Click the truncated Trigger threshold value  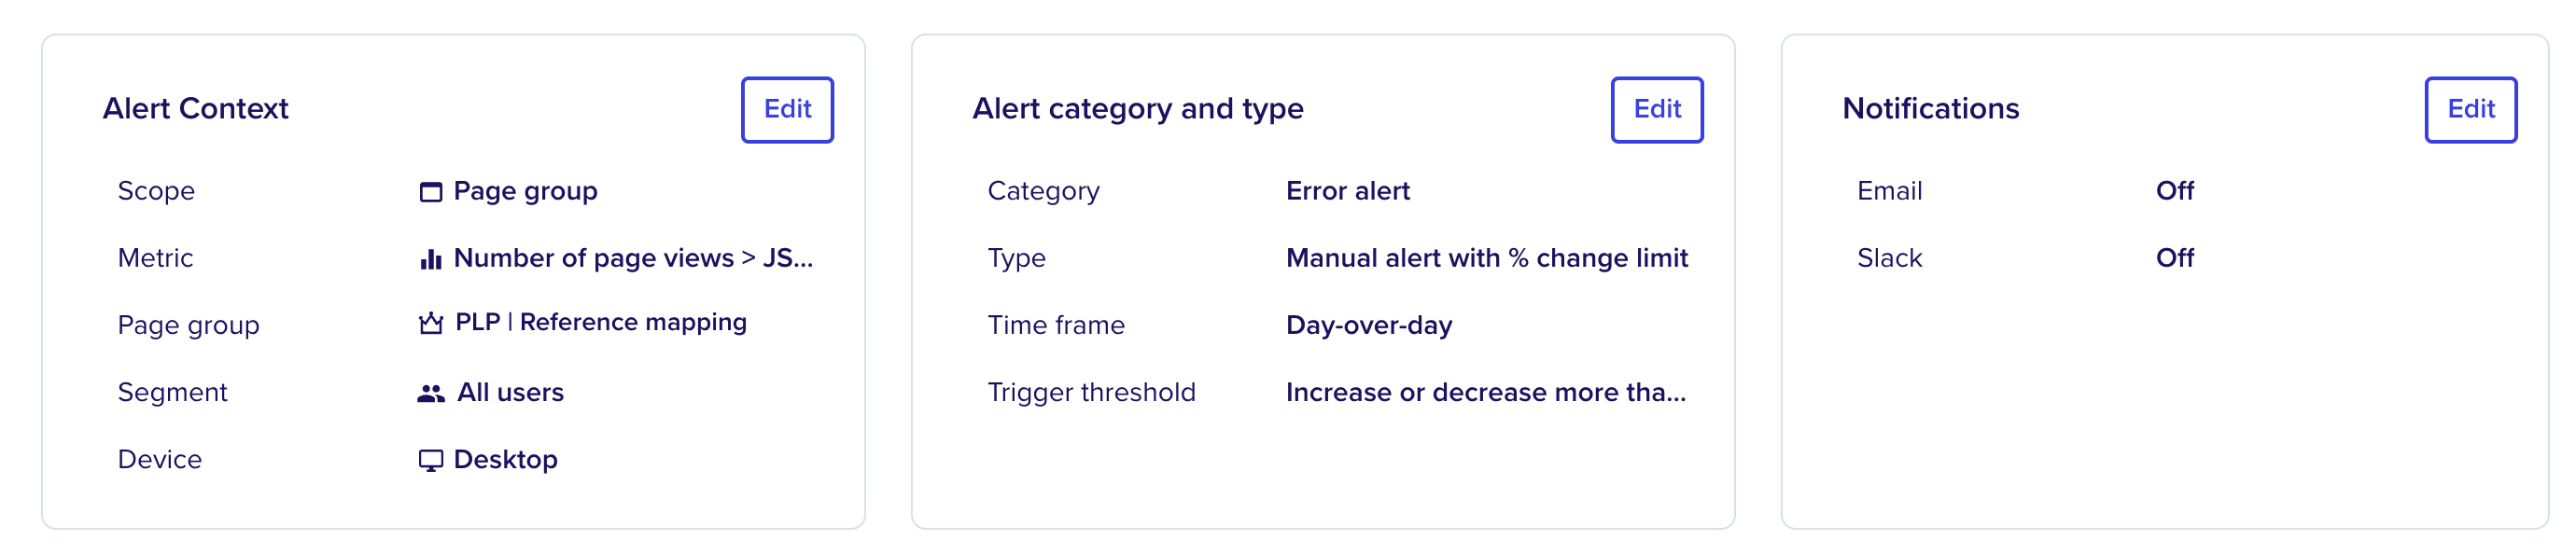point(1485,392)
